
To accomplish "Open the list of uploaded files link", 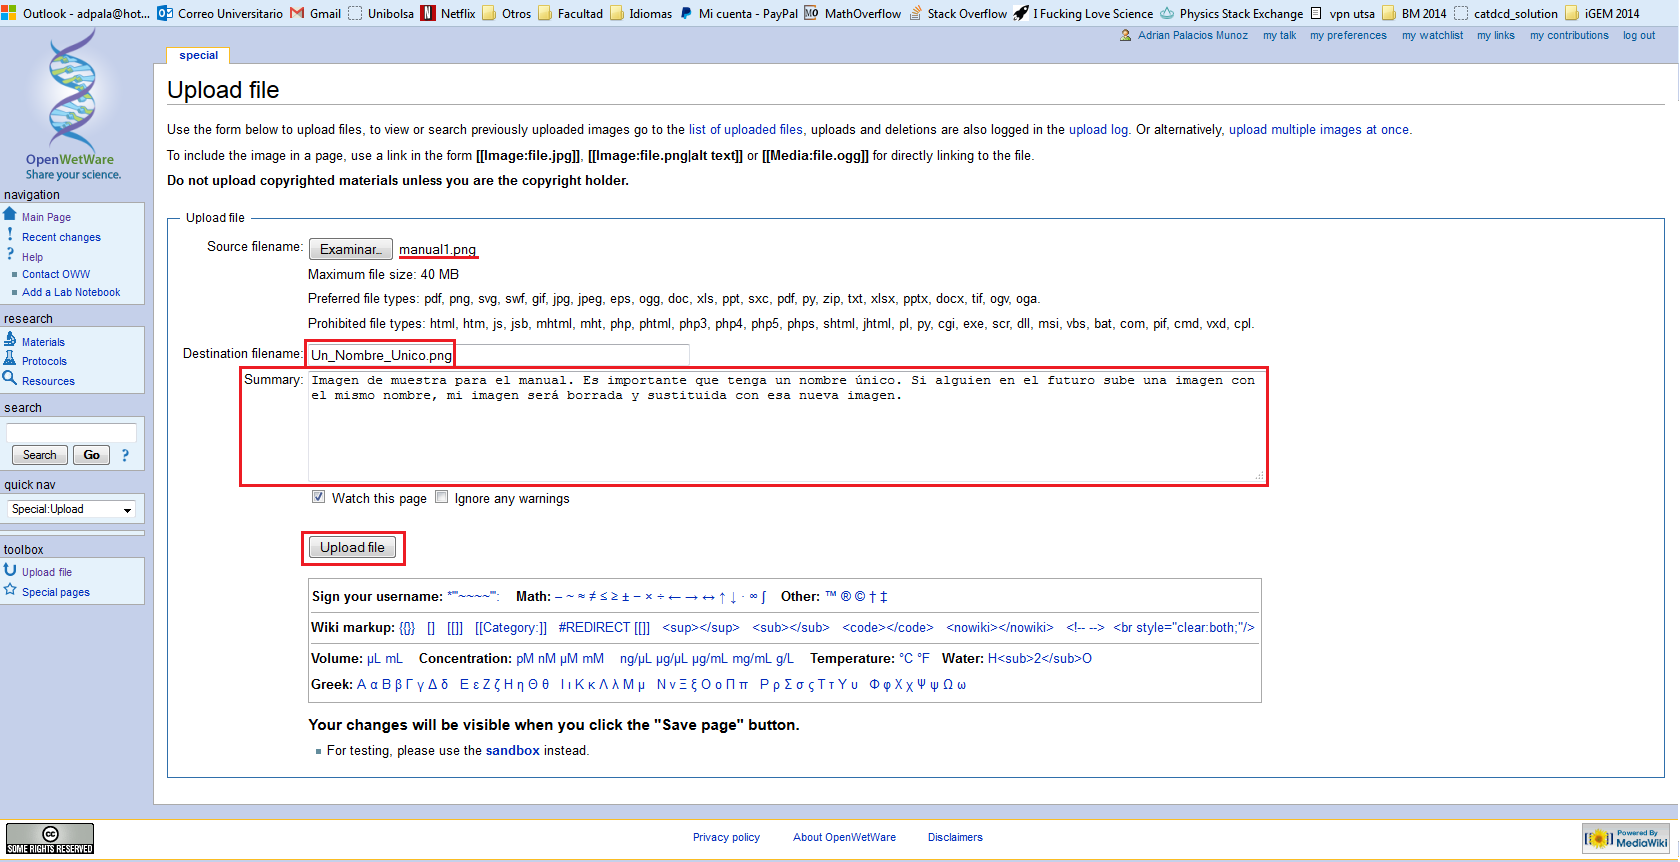I will click(745, 130).
